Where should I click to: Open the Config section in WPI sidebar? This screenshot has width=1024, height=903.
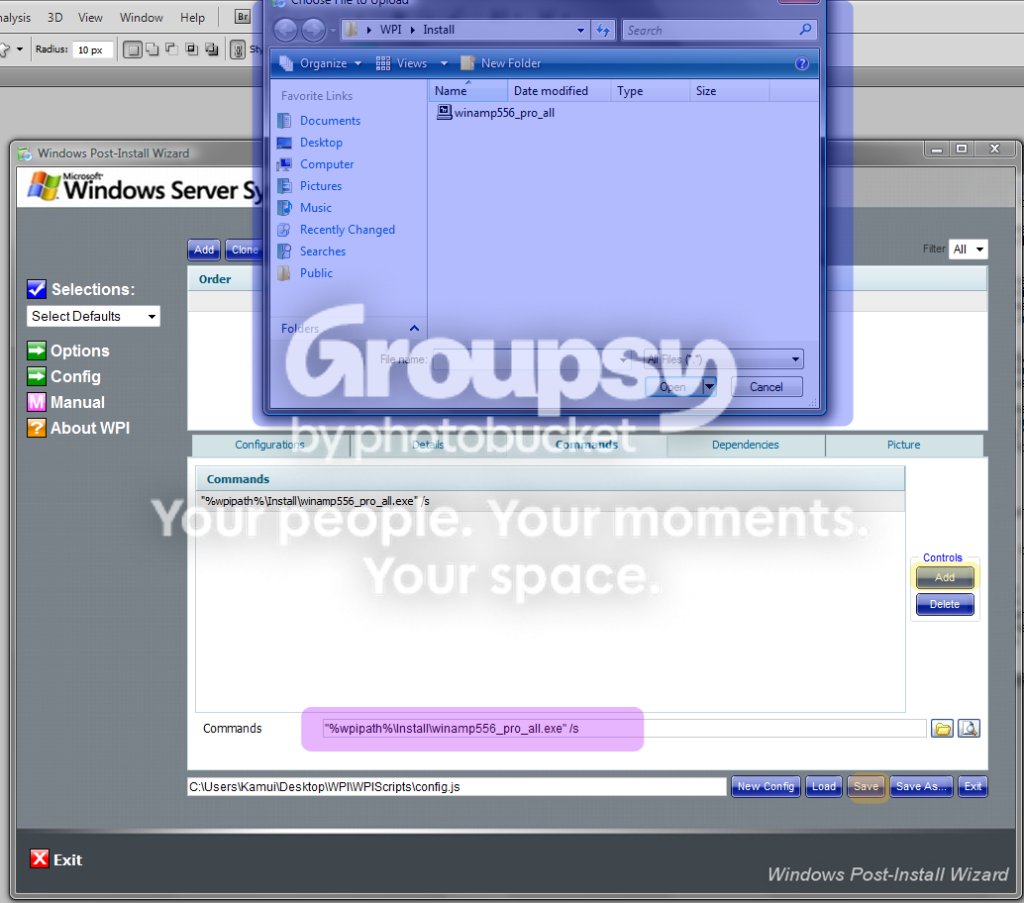64,377
